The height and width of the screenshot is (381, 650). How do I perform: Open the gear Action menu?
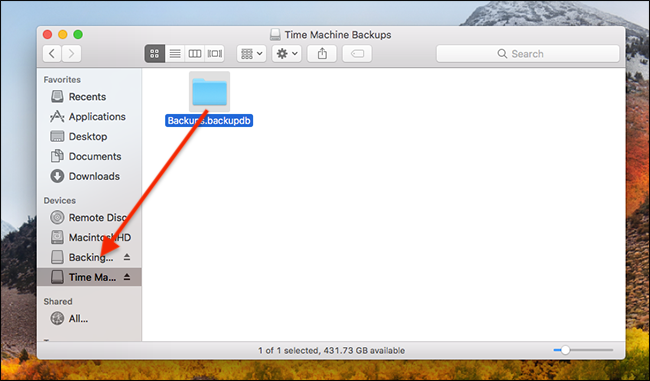coord(287,53)
